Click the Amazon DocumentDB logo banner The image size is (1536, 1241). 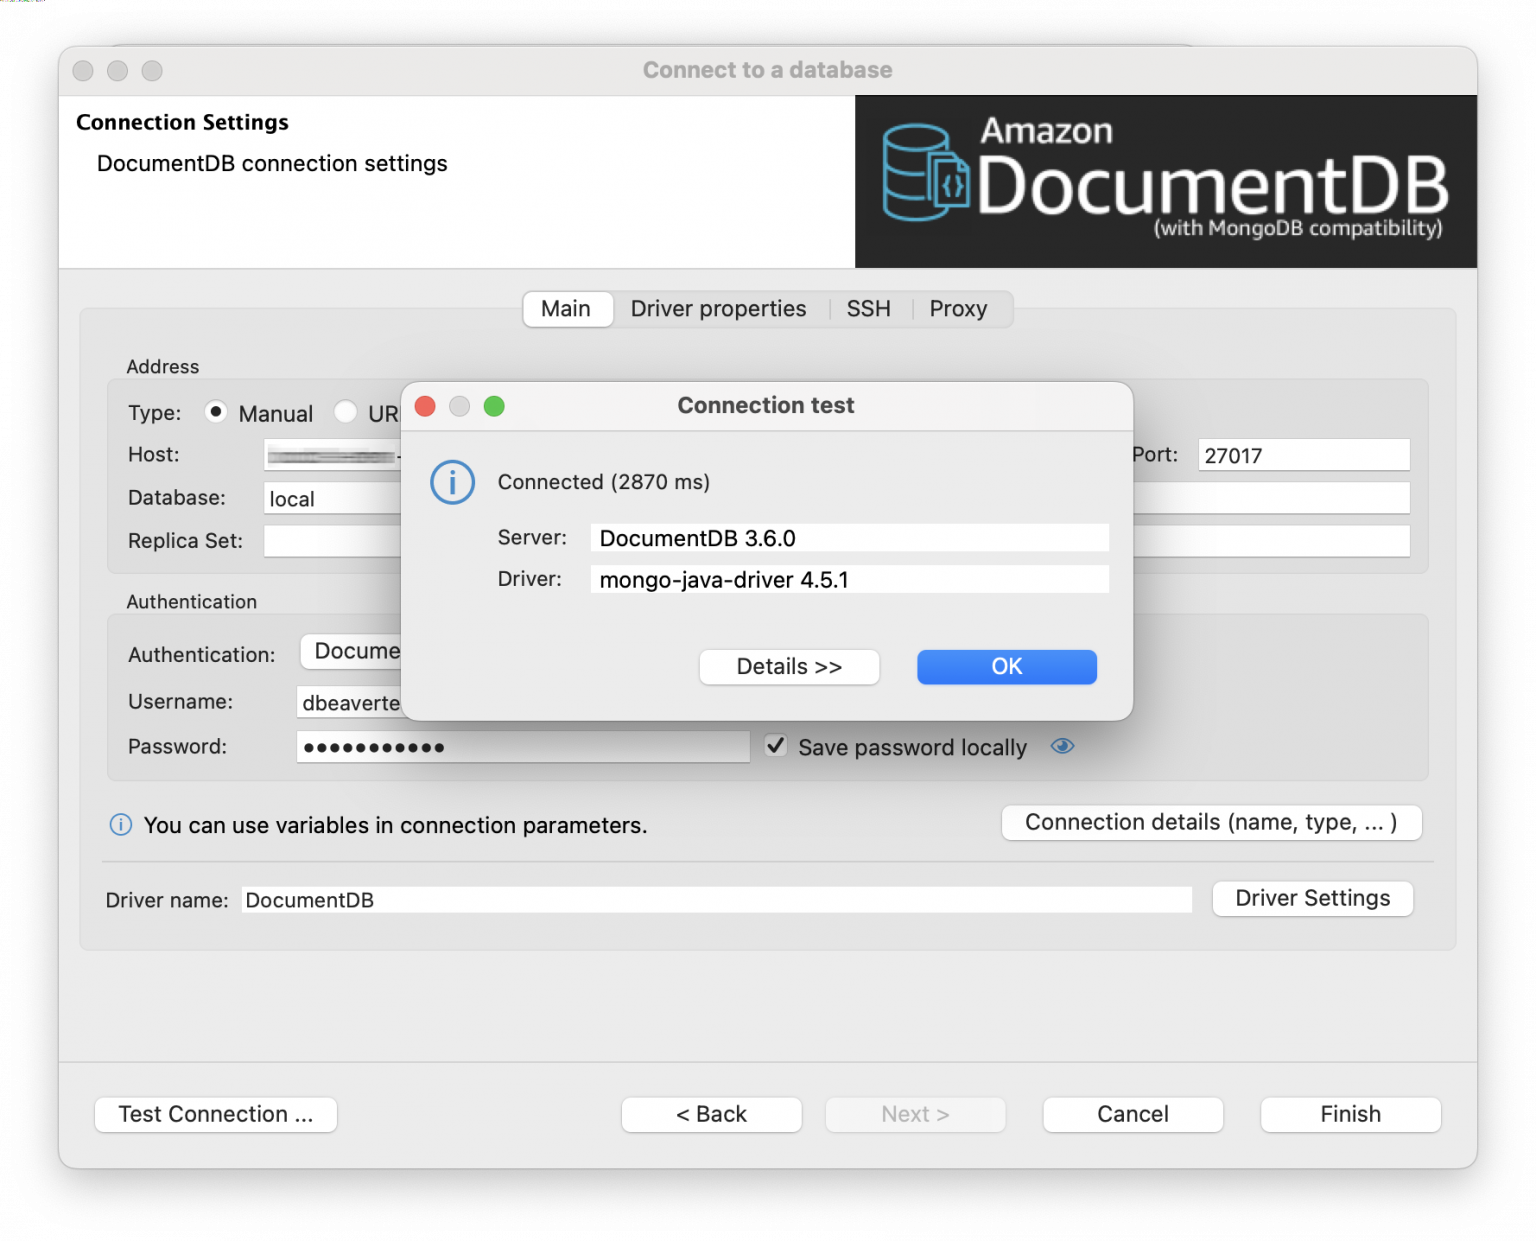point(1165,181)
